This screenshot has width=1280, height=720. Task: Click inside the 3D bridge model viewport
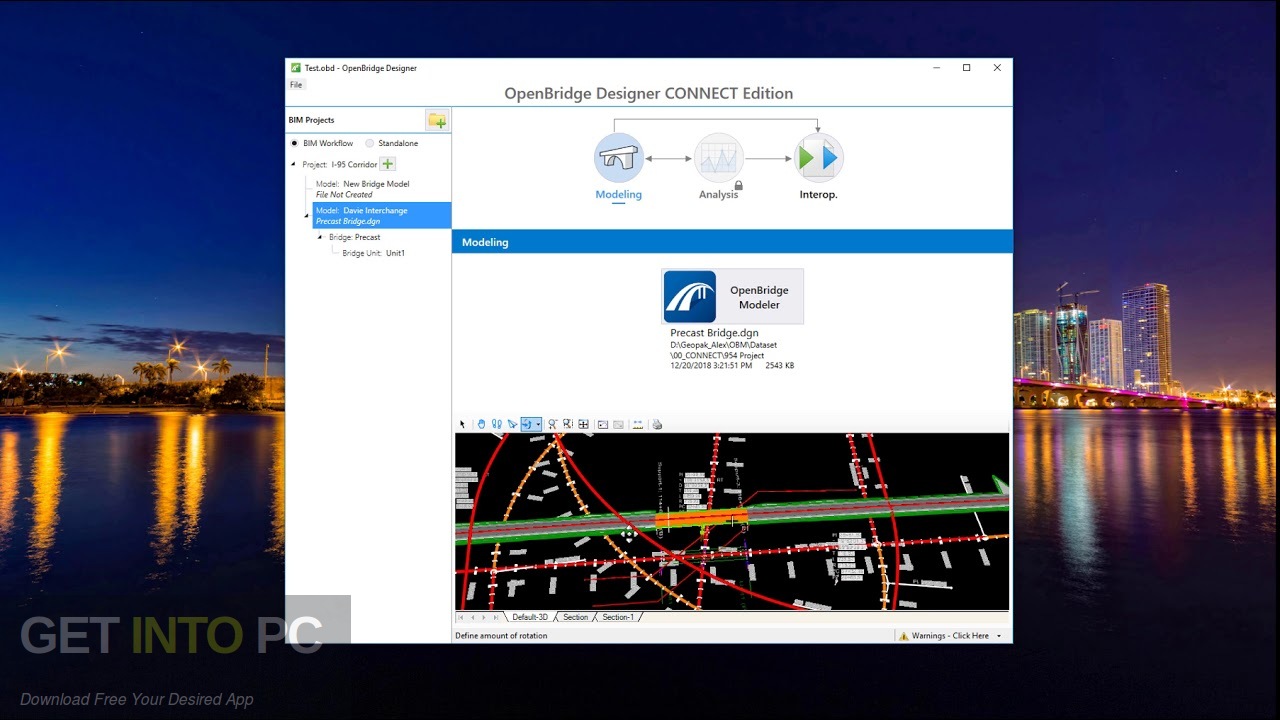tap(732, 521)
